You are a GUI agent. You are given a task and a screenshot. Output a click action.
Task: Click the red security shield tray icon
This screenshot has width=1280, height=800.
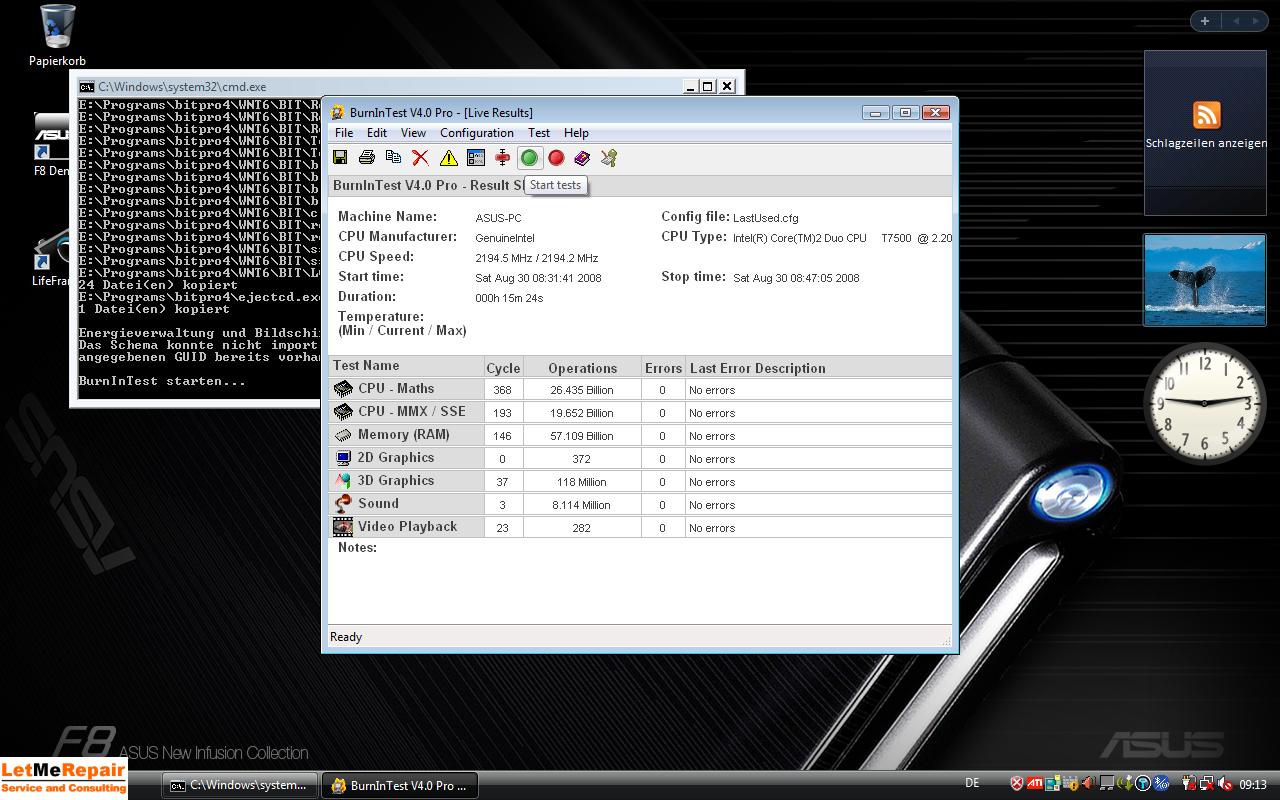click(x=1017, y=783)
